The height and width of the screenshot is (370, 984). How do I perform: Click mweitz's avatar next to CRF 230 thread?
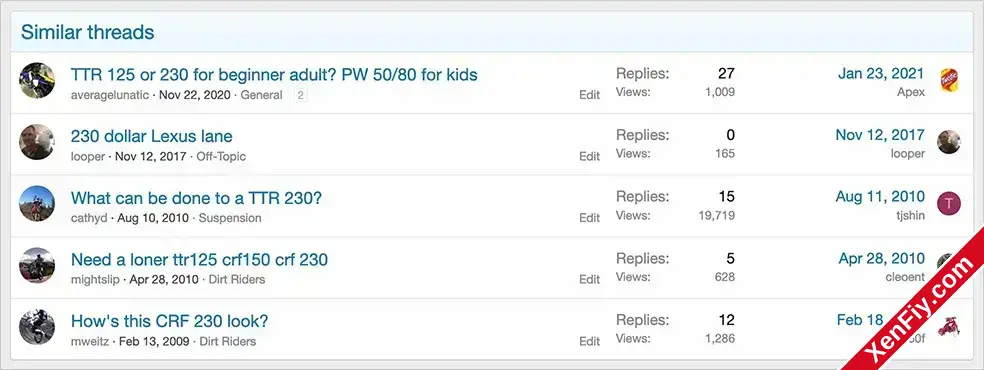[36, 327]
